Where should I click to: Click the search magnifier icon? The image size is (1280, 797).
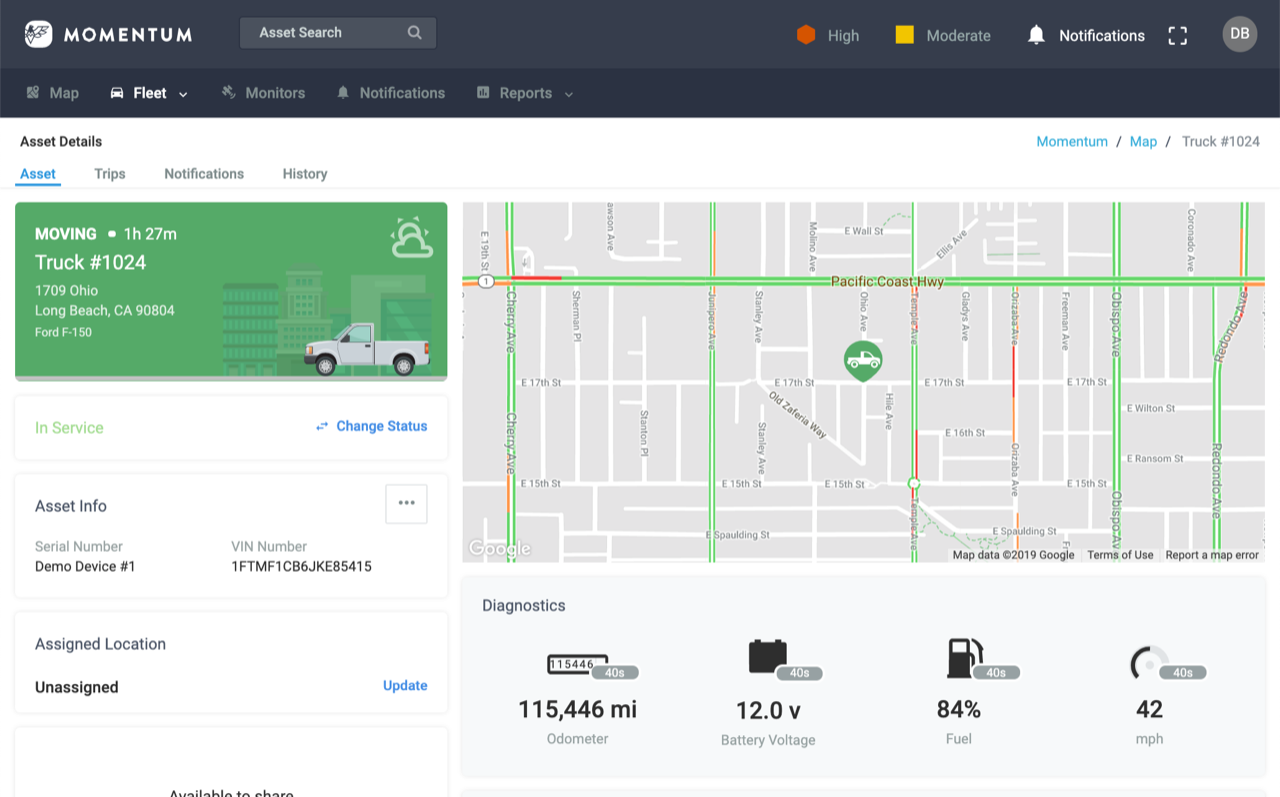[x=415, y=33]
